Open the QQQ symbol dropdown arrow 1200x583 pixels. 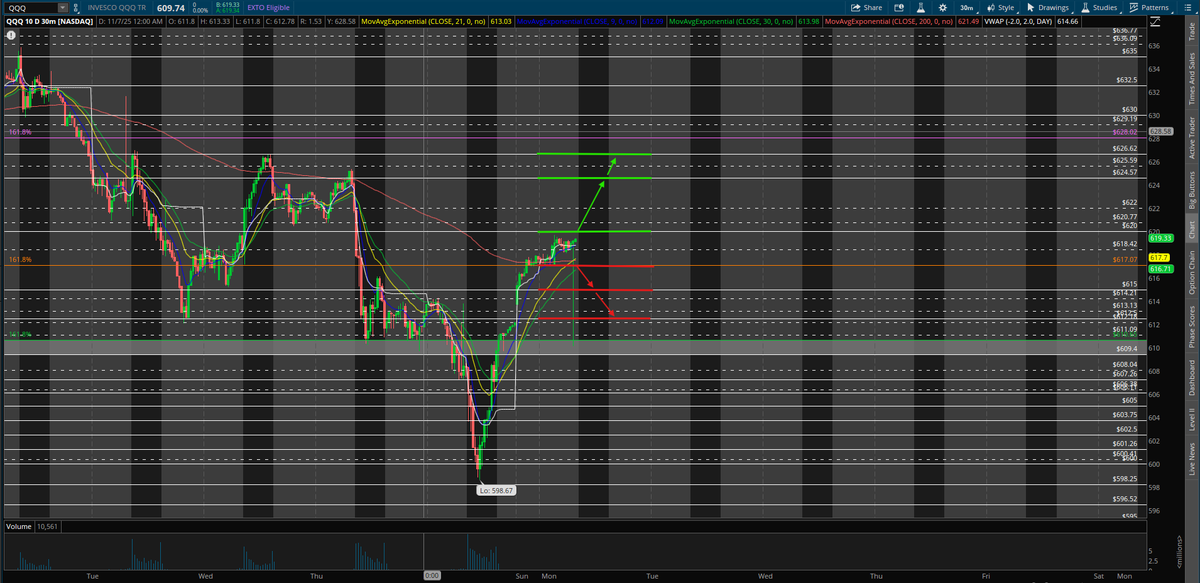coord(62,7)
